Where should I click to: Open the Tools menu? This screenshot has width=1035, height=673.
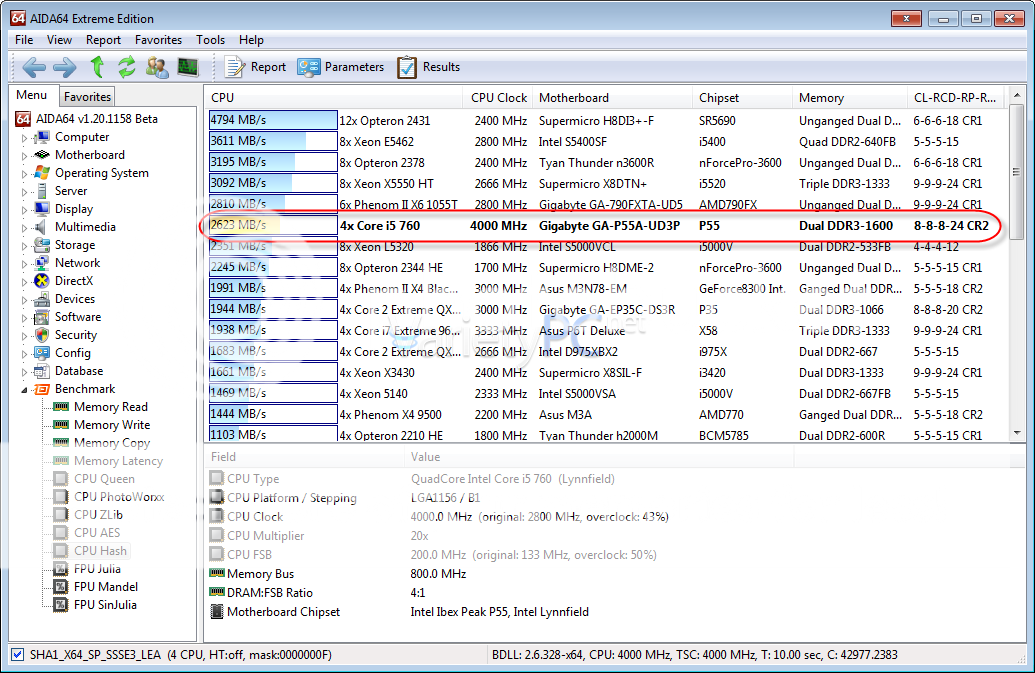point(211,40)
